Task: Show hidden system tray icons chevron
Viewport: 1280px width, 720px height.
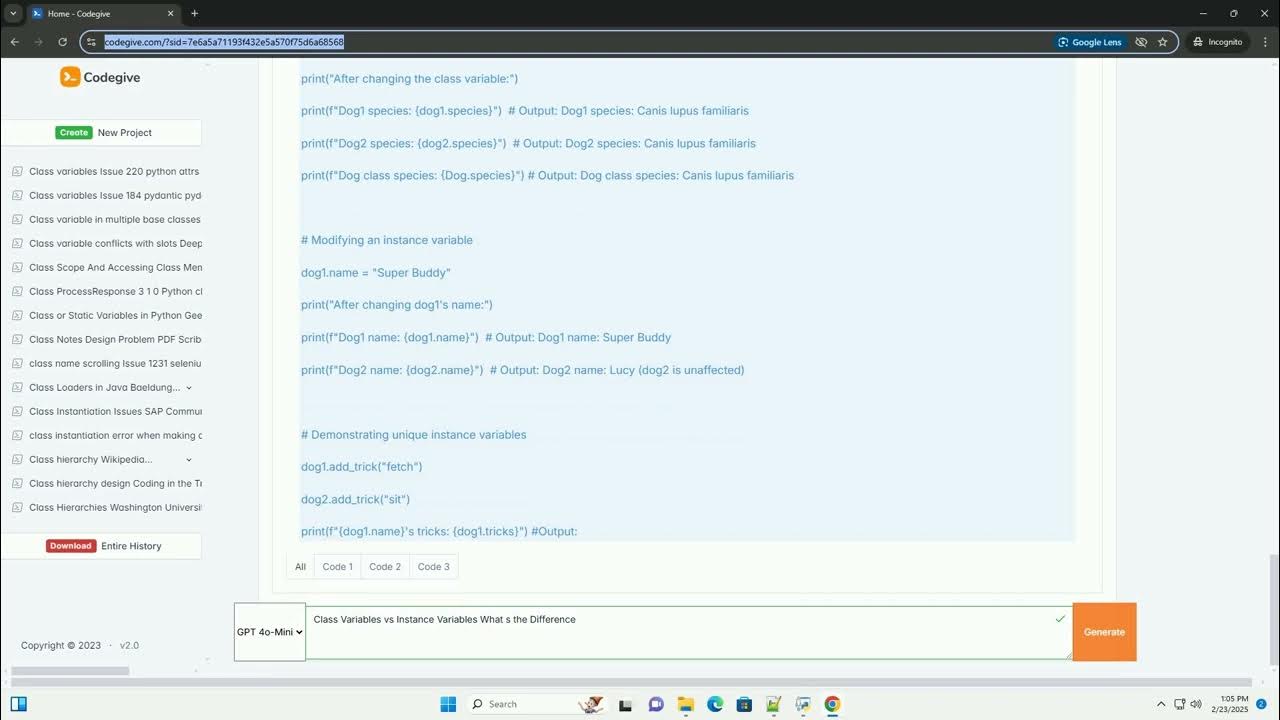Action: tap(1161, 704)
